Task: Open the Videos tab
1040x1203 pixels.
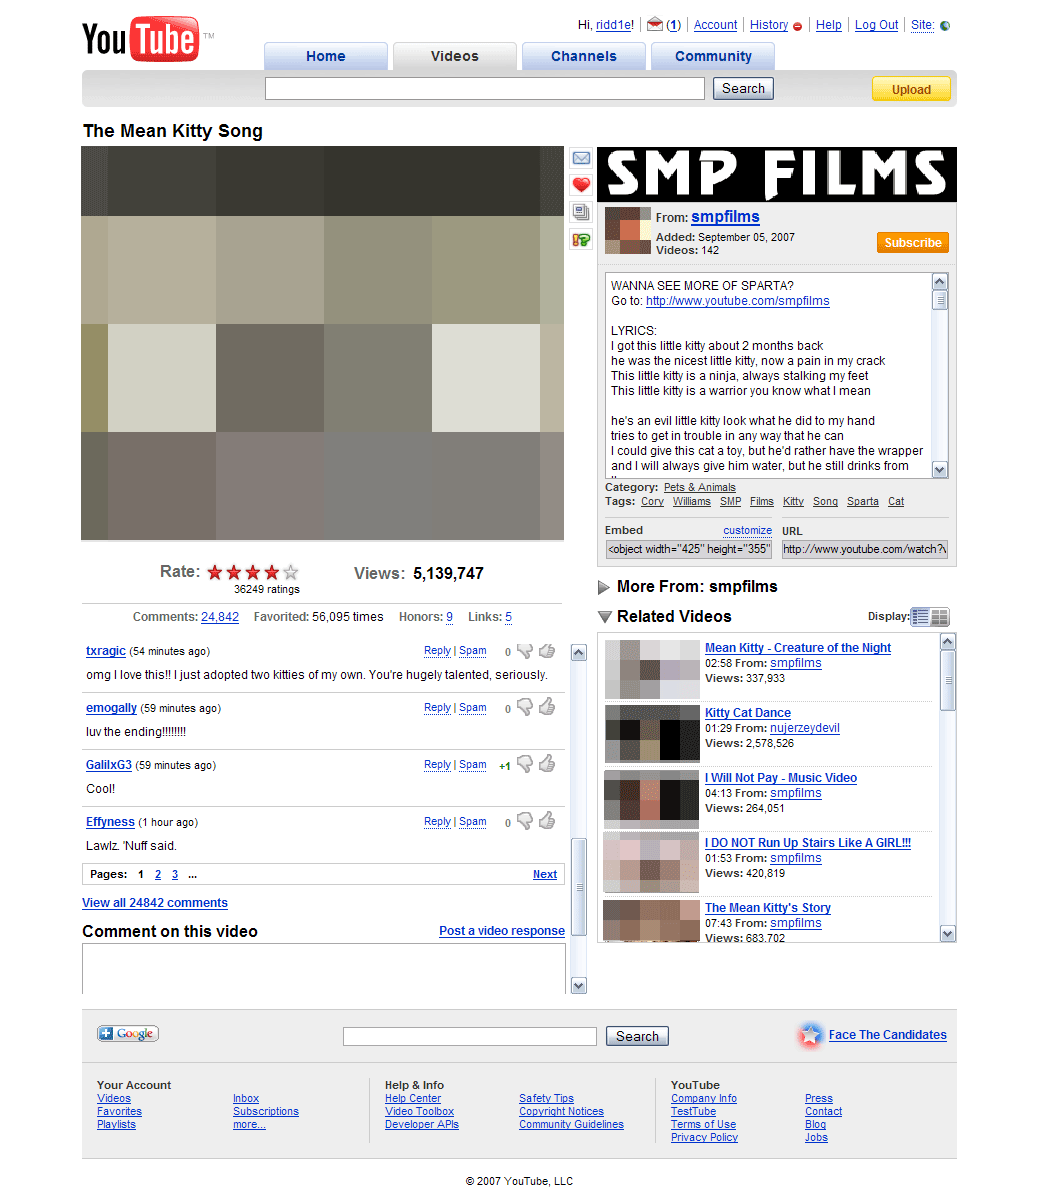Action: pyautogui.click(x=455, y=56)
